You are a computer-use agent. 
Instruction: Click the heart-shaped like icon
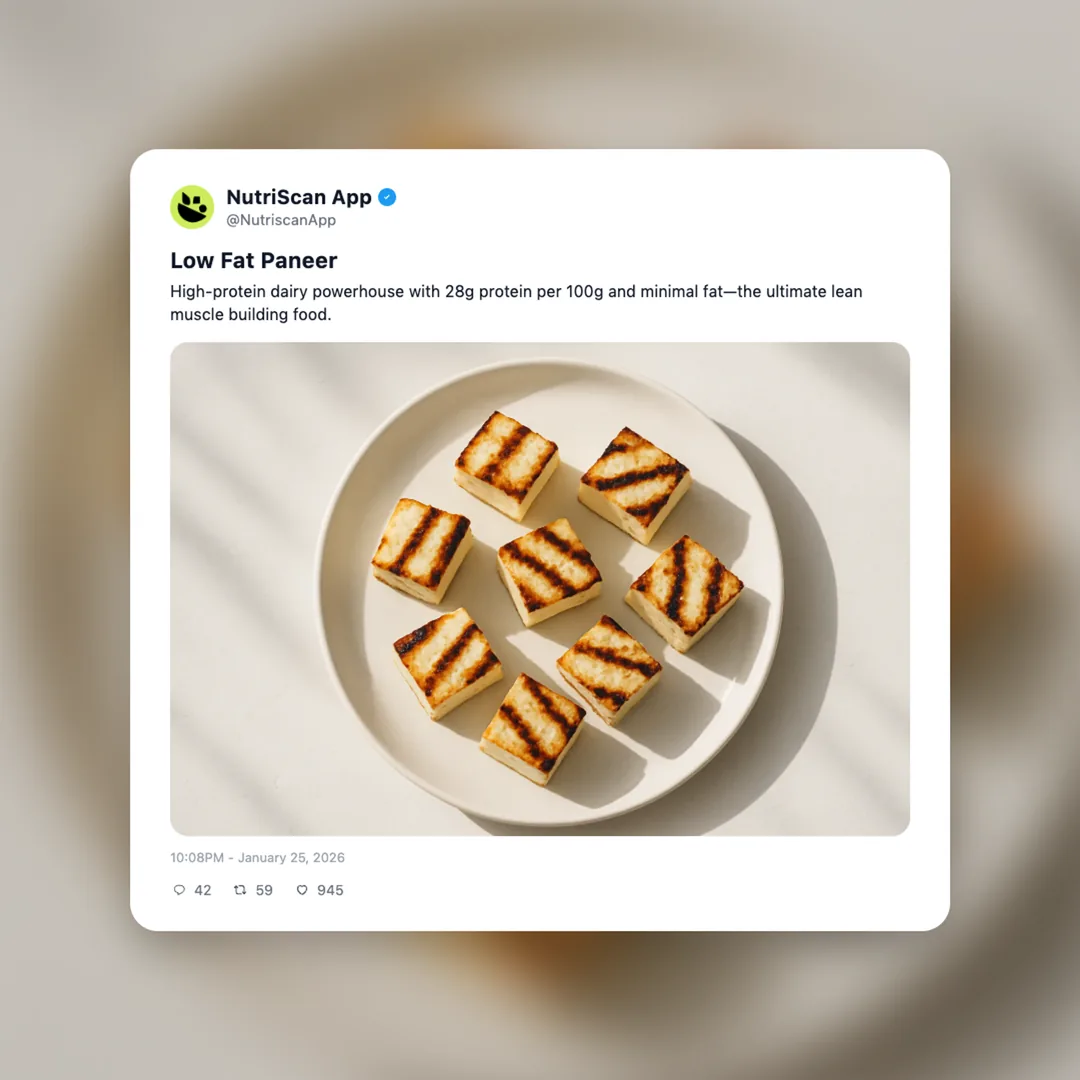click(302, 890)
